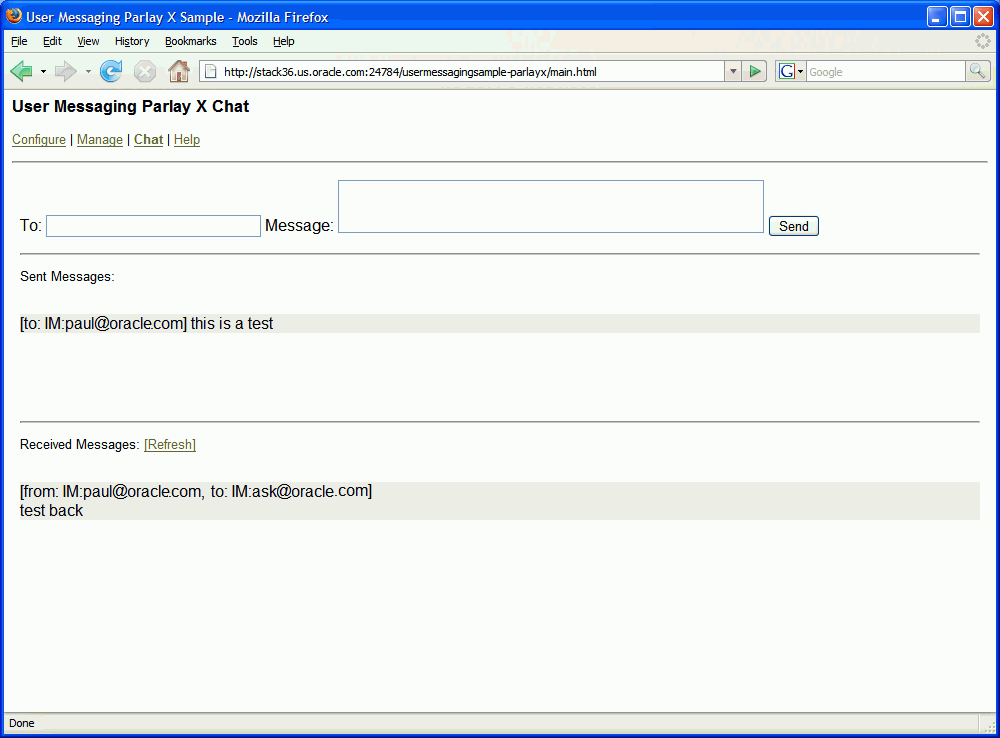The image size is (1000, 738).
Task: Click the 'Done' status bar text
Action: [22, 723]
